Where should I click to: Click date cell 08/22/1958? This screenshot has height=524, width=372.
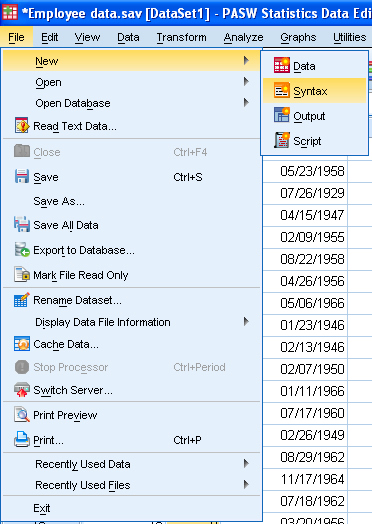click(305, 259)
